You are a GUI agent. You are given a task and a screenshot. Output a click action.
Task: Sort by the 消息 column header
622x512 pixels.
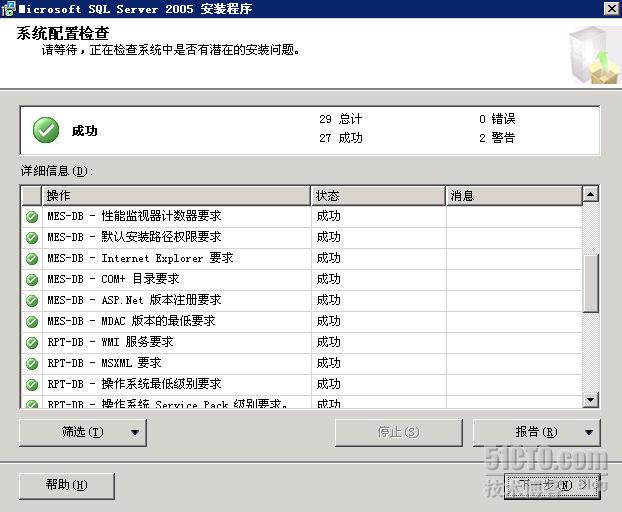(514, 196)
